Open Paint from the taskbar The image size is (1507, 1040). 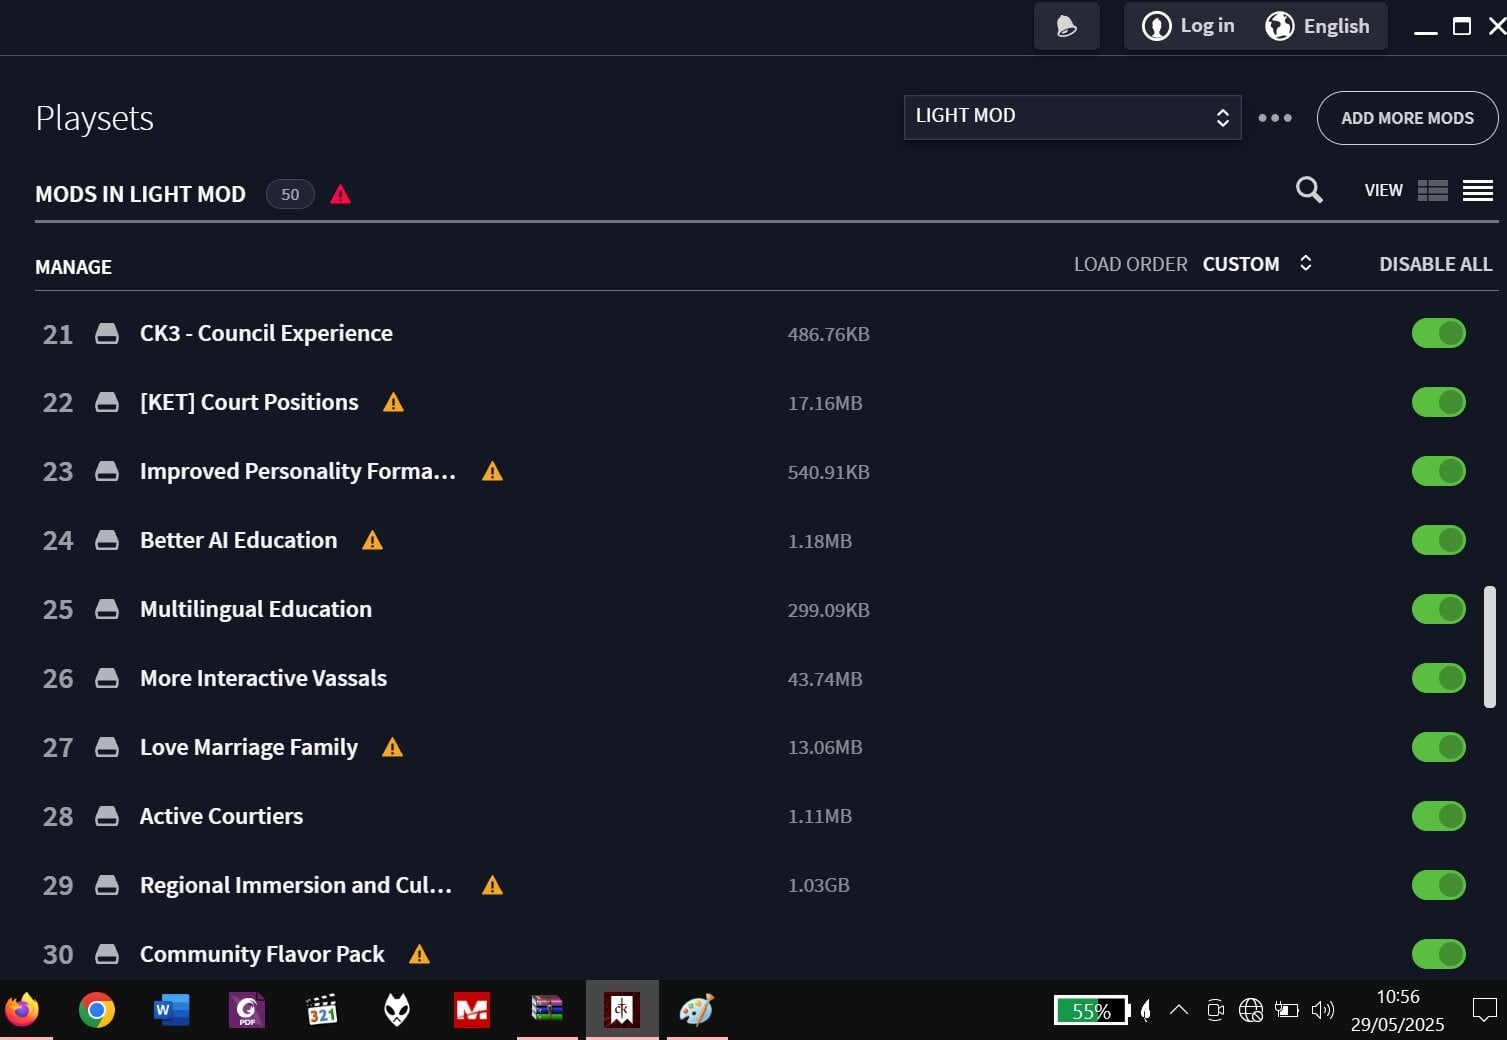[x=697, y=1010]
